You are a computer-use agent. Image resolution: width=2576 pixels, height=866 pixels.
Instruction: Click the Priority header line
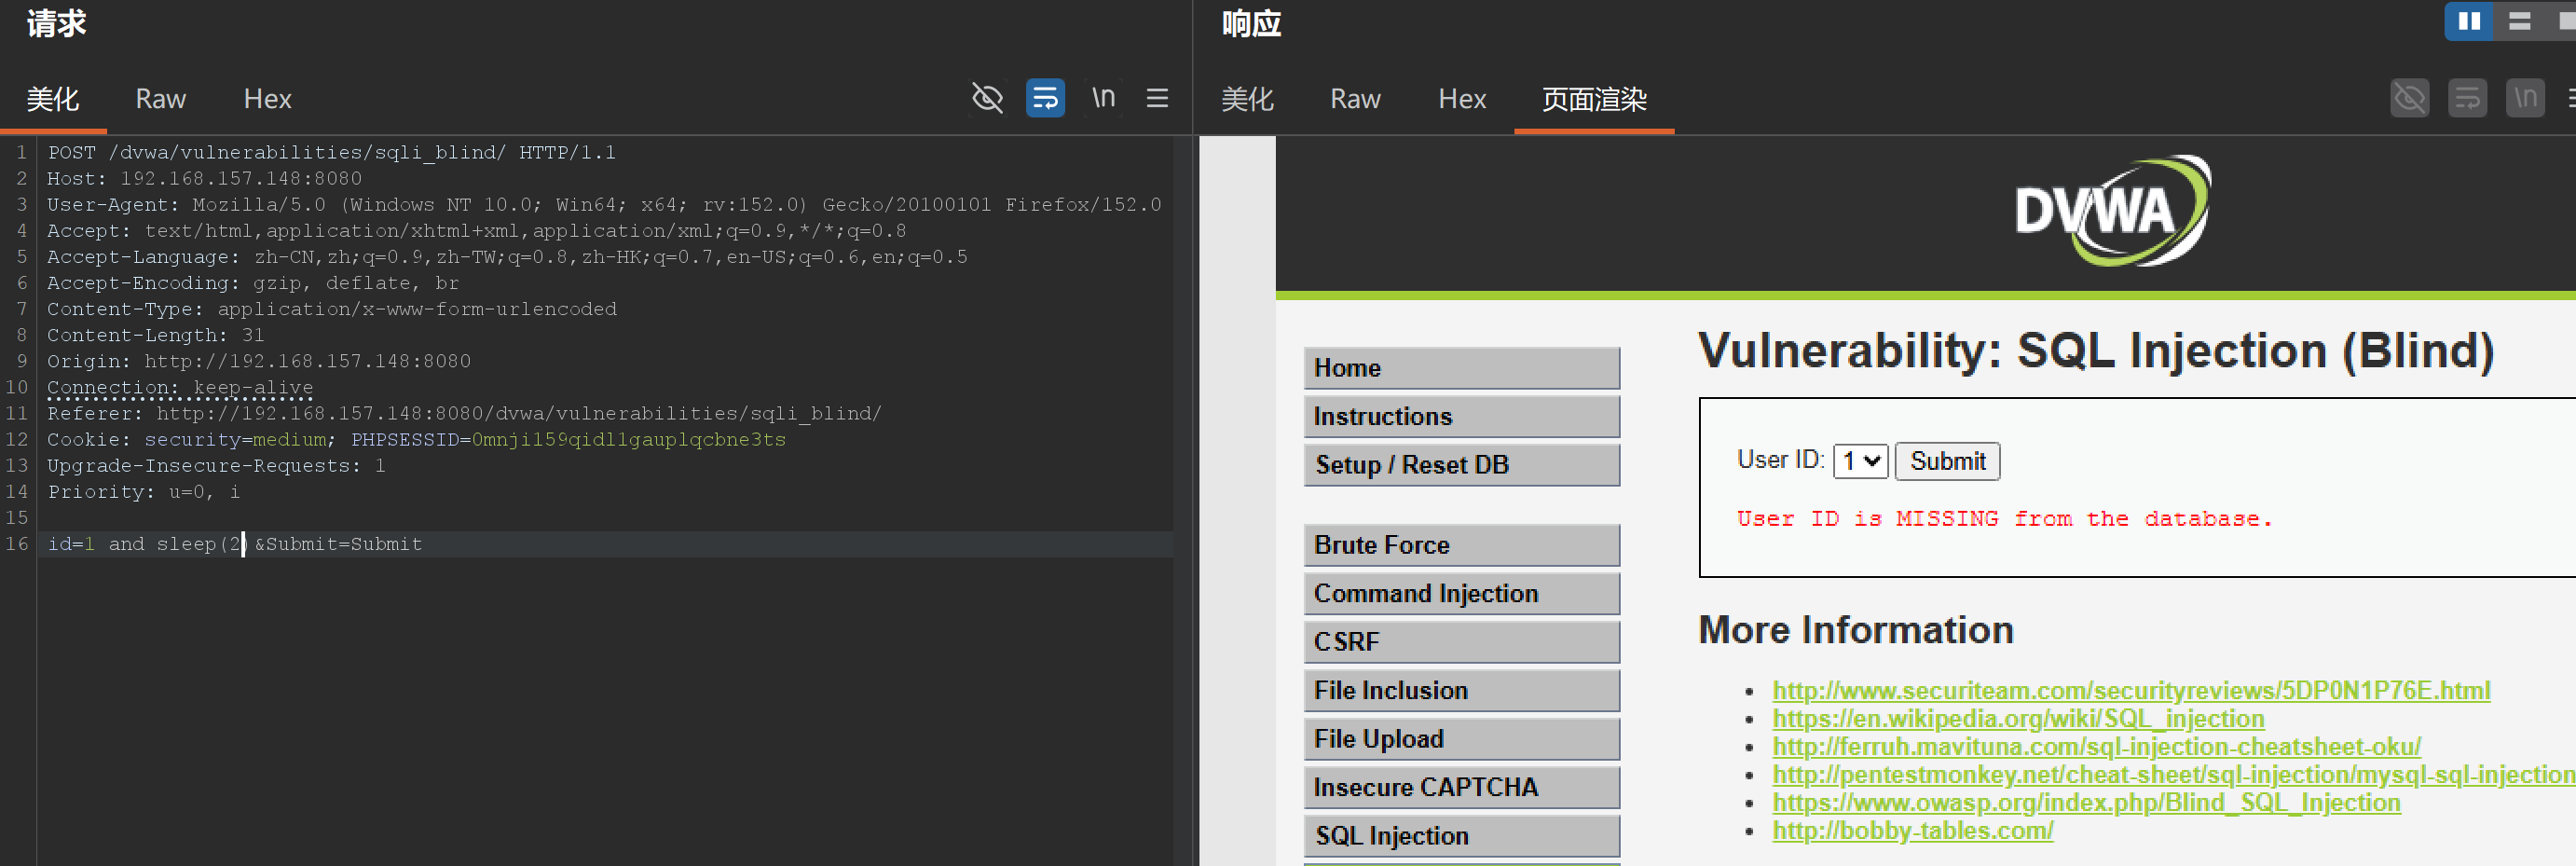[x=143, y=491]
